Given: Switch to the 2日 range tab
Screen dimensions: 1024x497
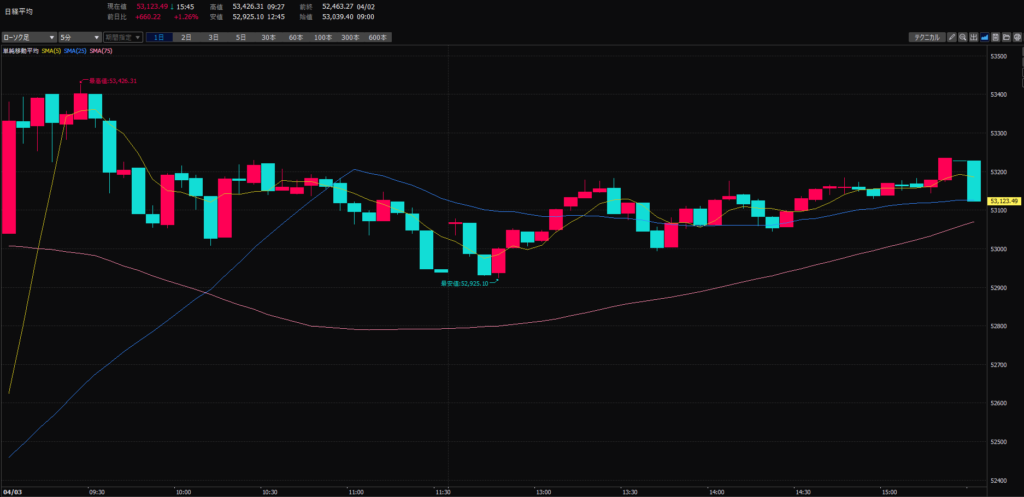Looking at the screenshot, I should [x=186, y=37].
